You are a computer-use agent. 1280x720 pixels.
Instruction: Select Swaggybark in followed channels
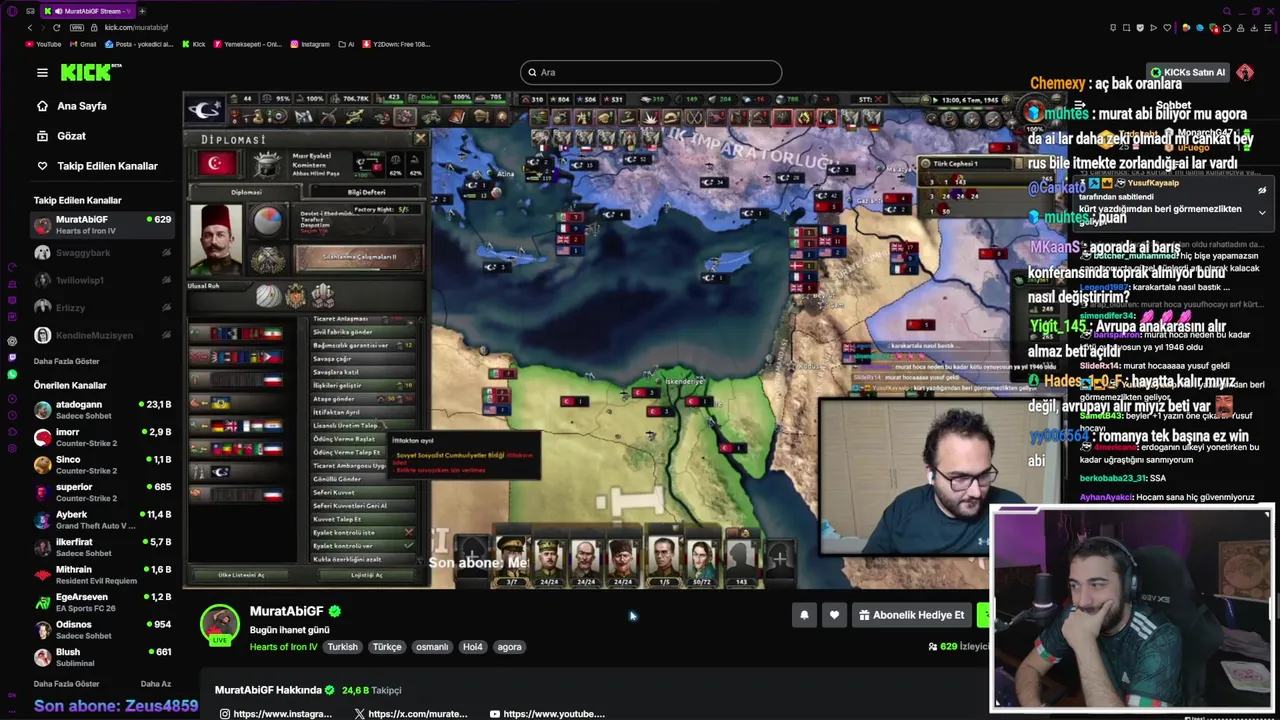pos(102,253)
